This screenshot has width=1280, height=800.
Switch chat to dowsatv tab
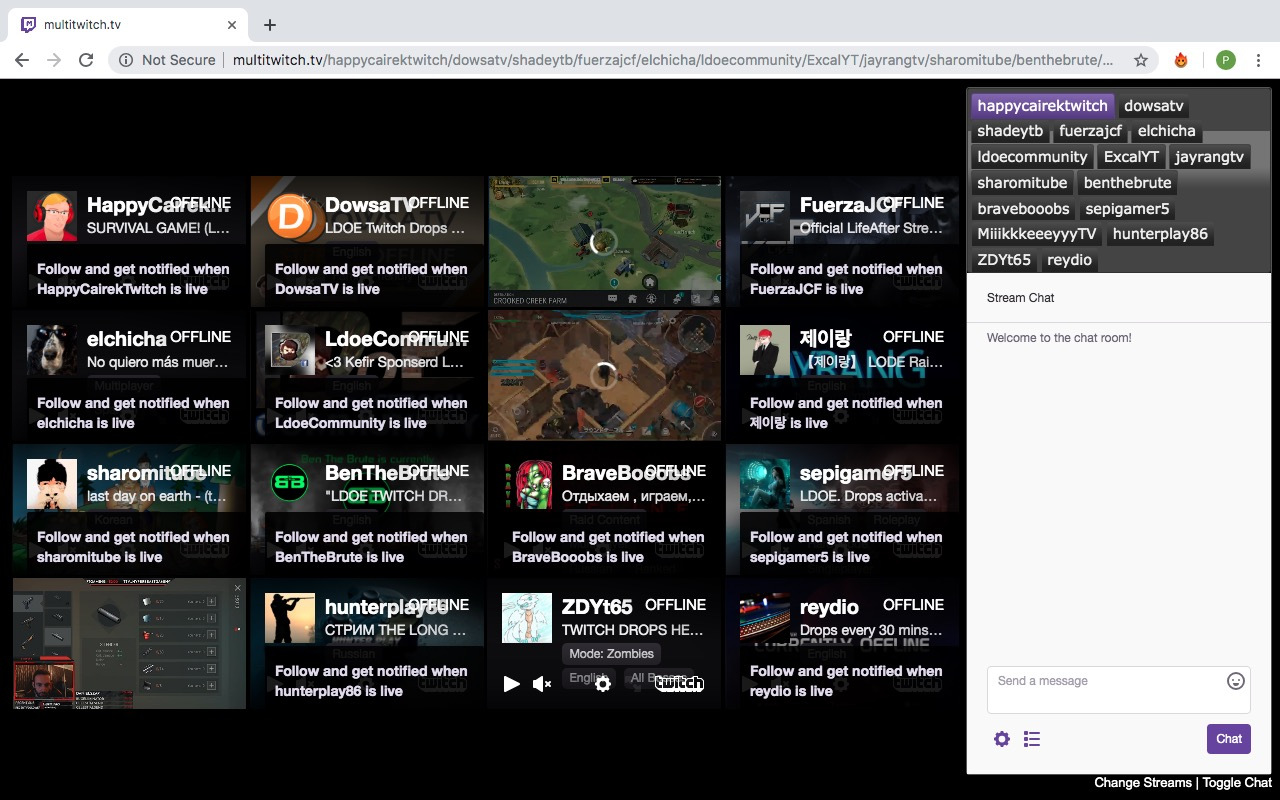click(1154, 105)
